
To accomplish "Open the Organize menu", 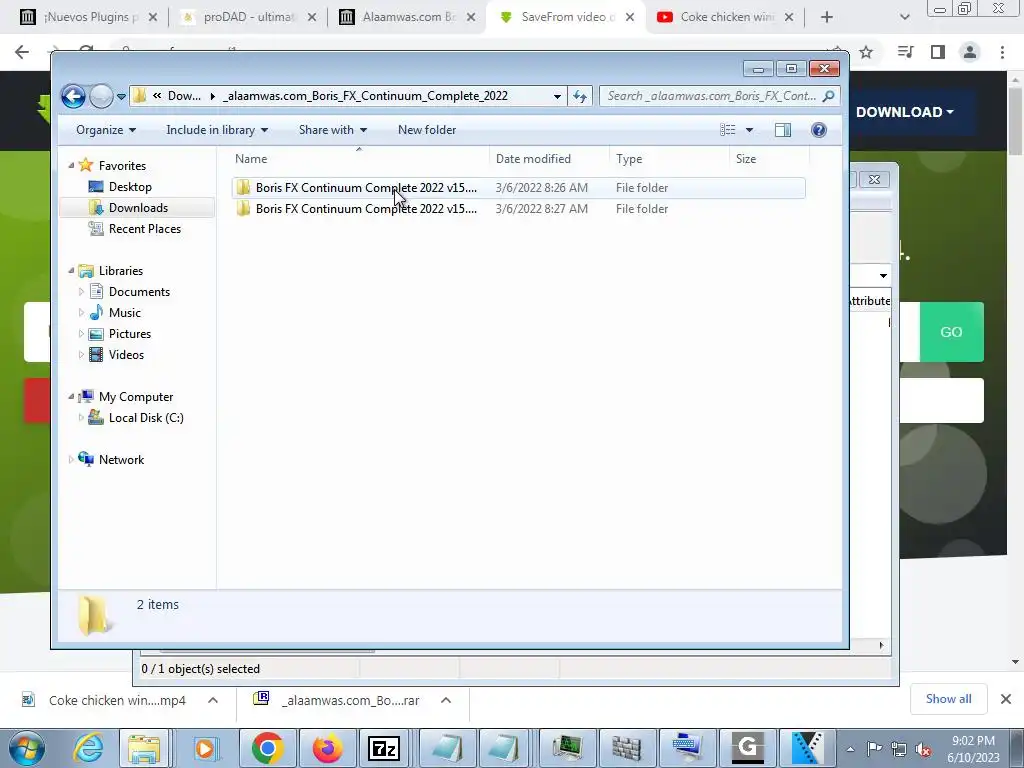I will [106, 130].
